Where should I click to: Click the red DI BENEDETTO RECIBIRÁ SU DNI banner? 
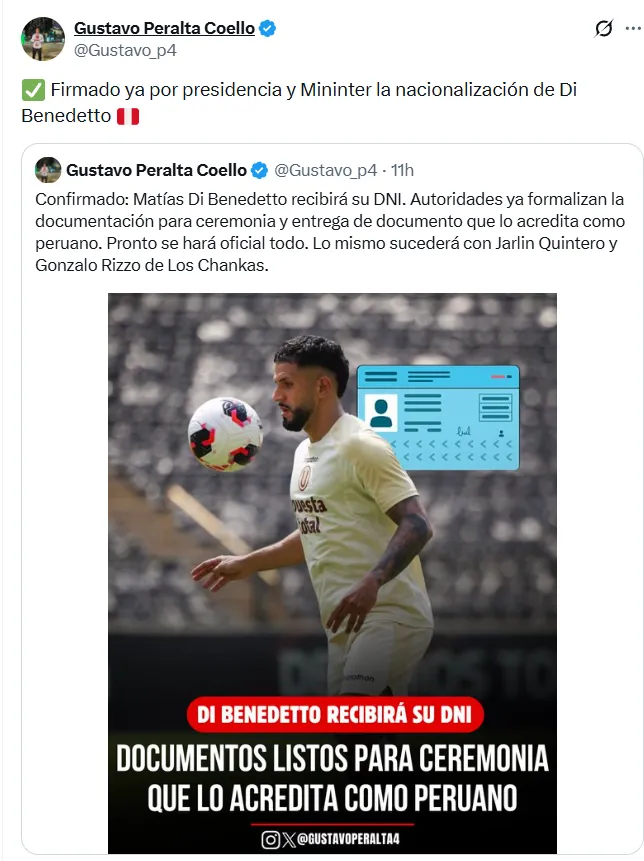(x=334, y=715)
